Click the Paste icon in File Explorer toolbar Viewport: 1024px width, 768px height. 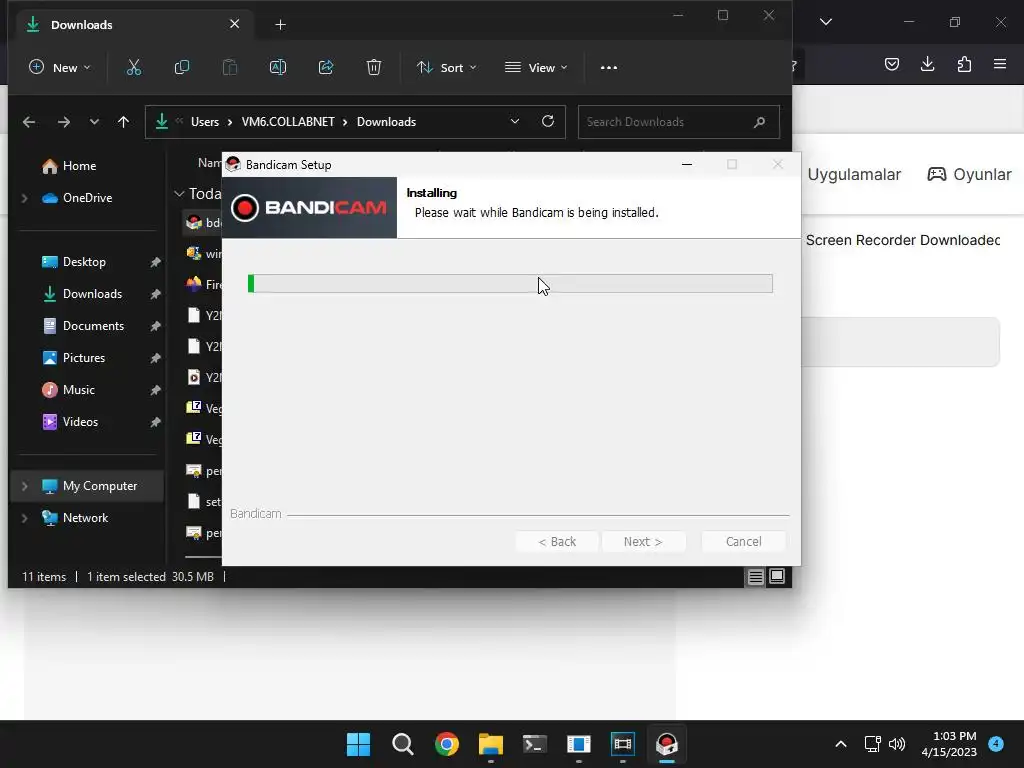pyautogui.click(x=230, y=67)
